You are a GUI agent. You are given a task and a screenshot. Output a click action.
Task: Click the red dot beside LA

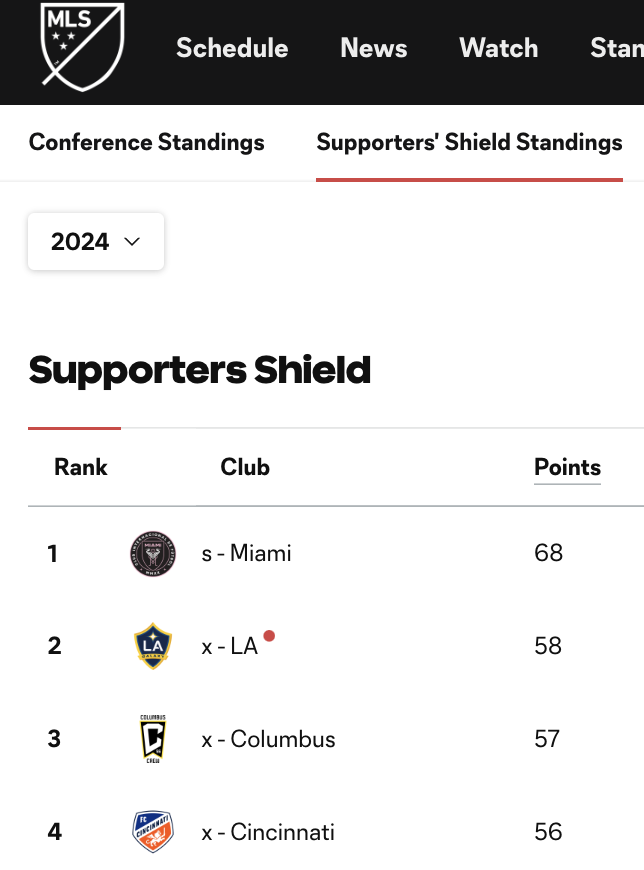tap(269, 636)
